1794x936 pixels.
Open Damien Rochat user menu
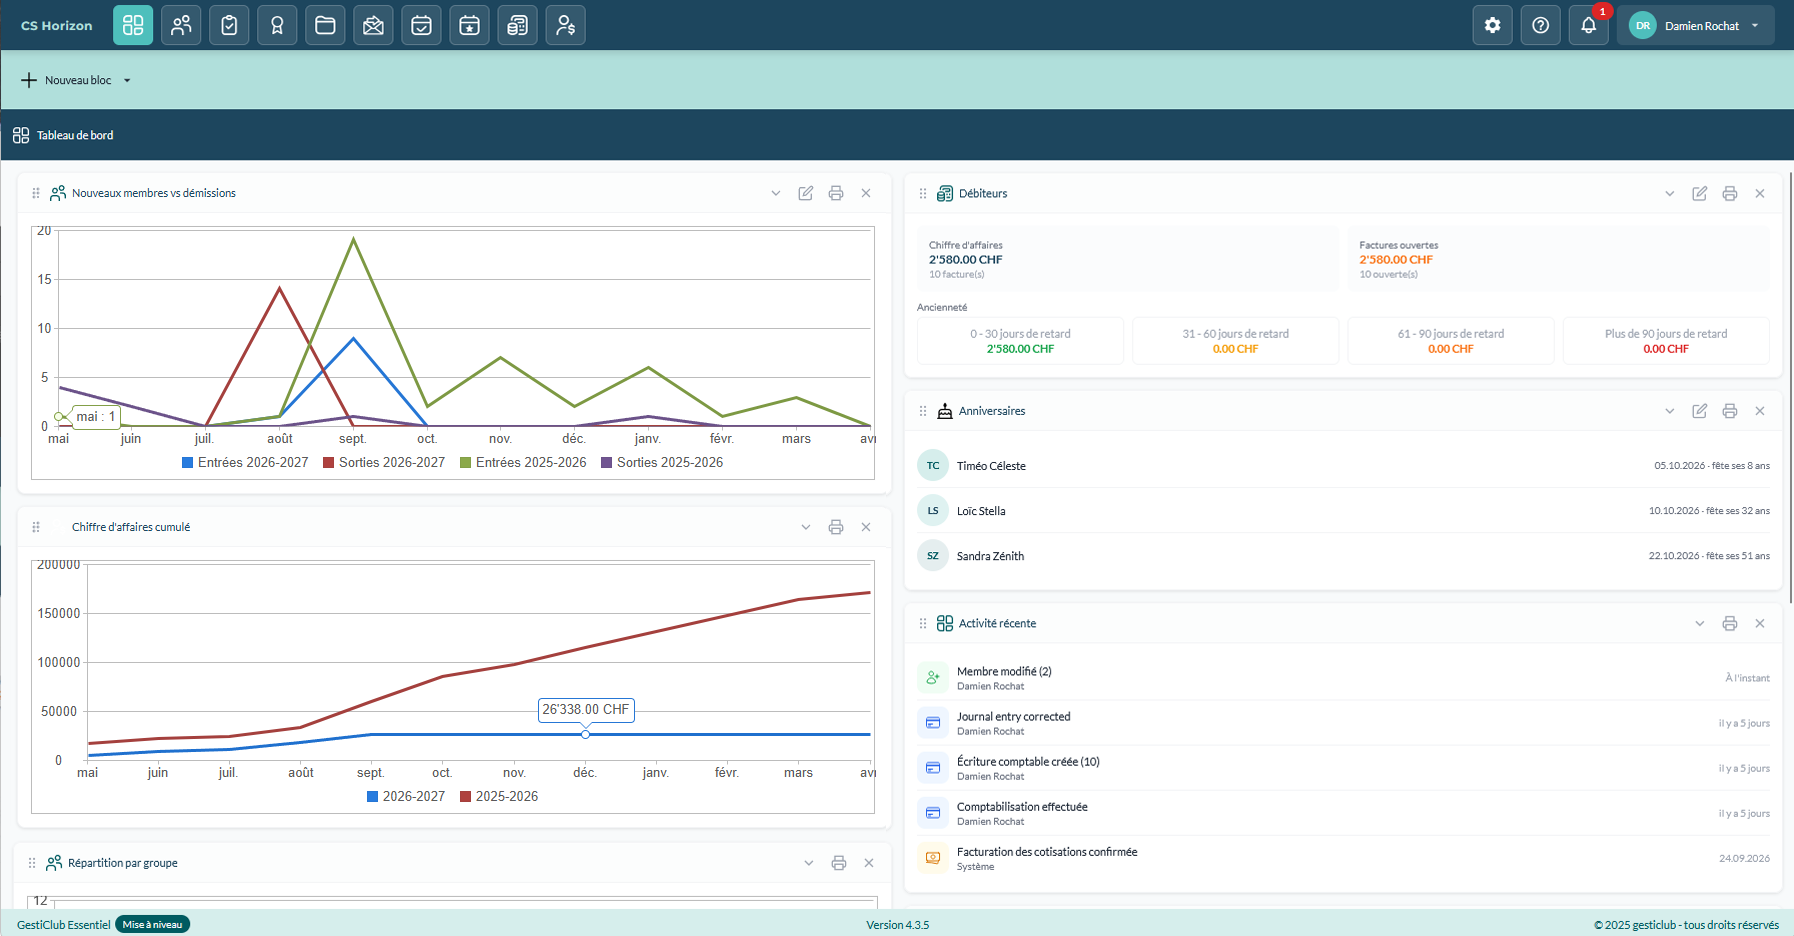(x=1695, y=25)
